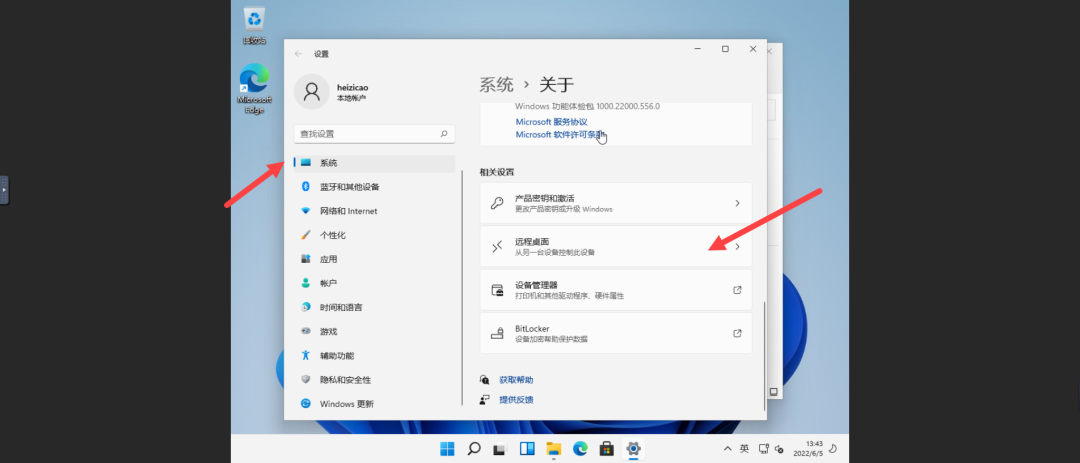Click the settings back arrow button
1080x463 pixels.
[x=298, y=54]
